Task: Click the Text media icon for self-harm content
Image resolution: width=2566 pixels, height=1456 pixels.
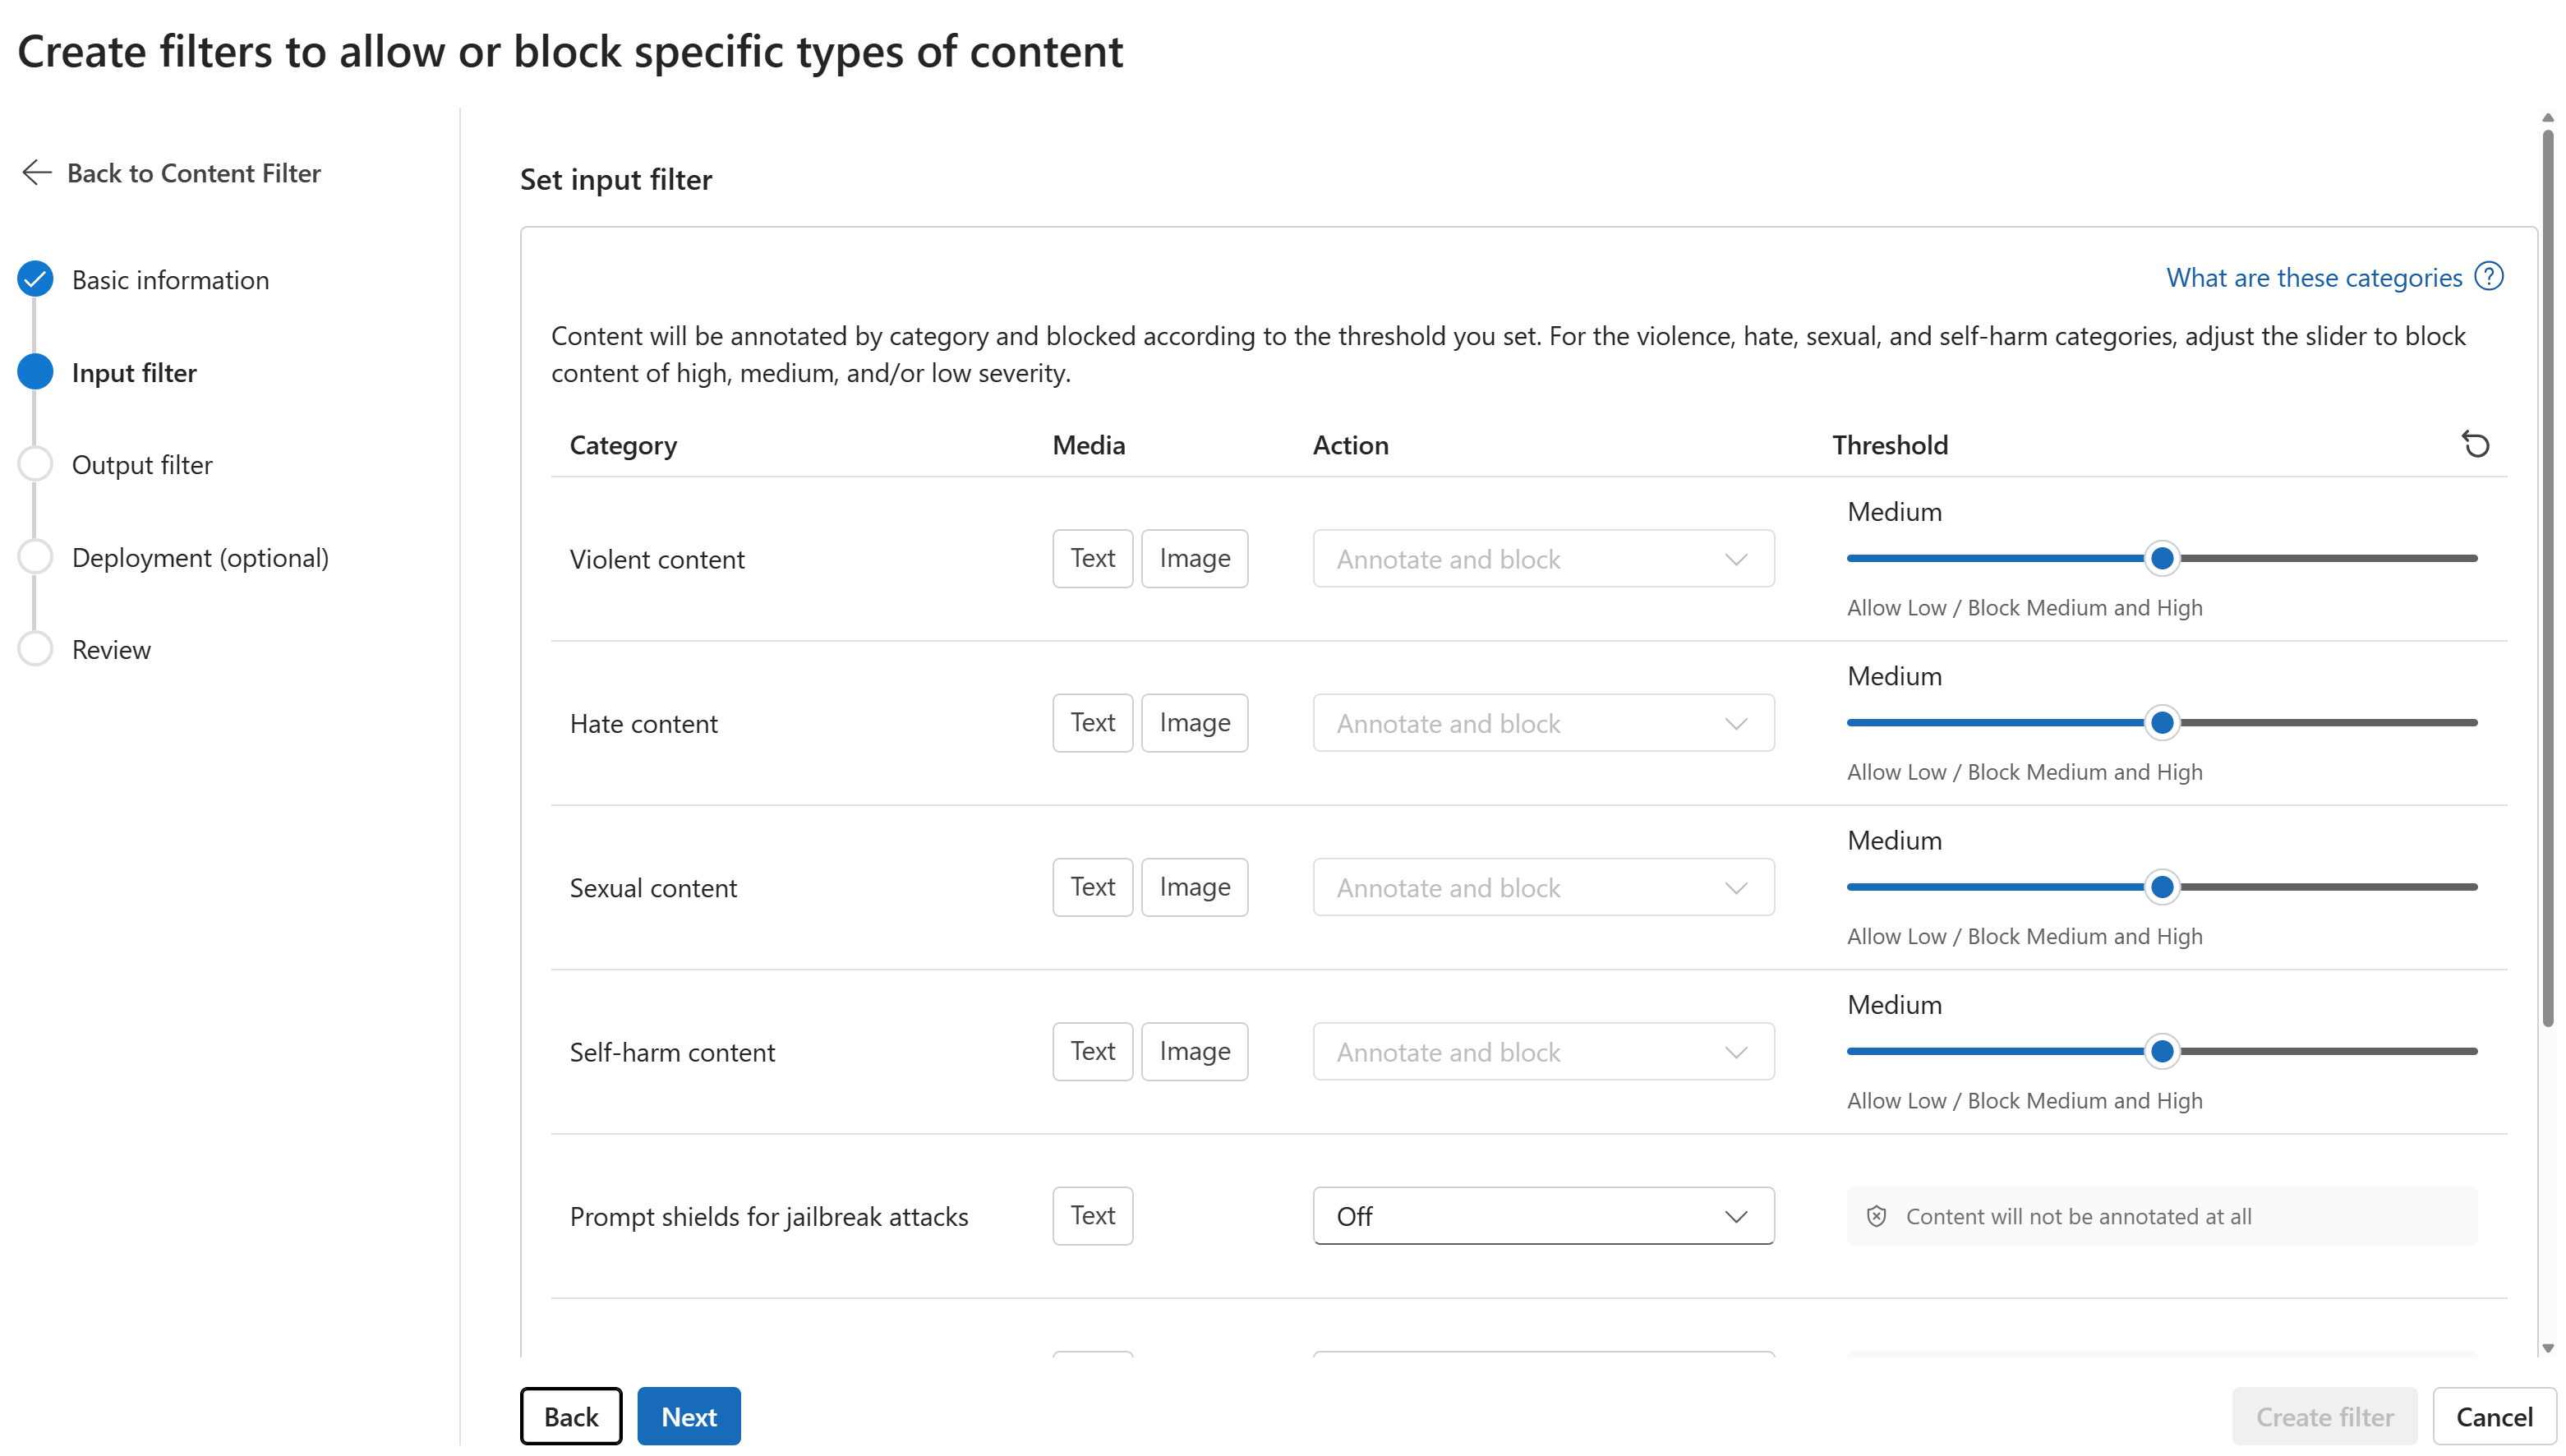Action: 1093,1051
